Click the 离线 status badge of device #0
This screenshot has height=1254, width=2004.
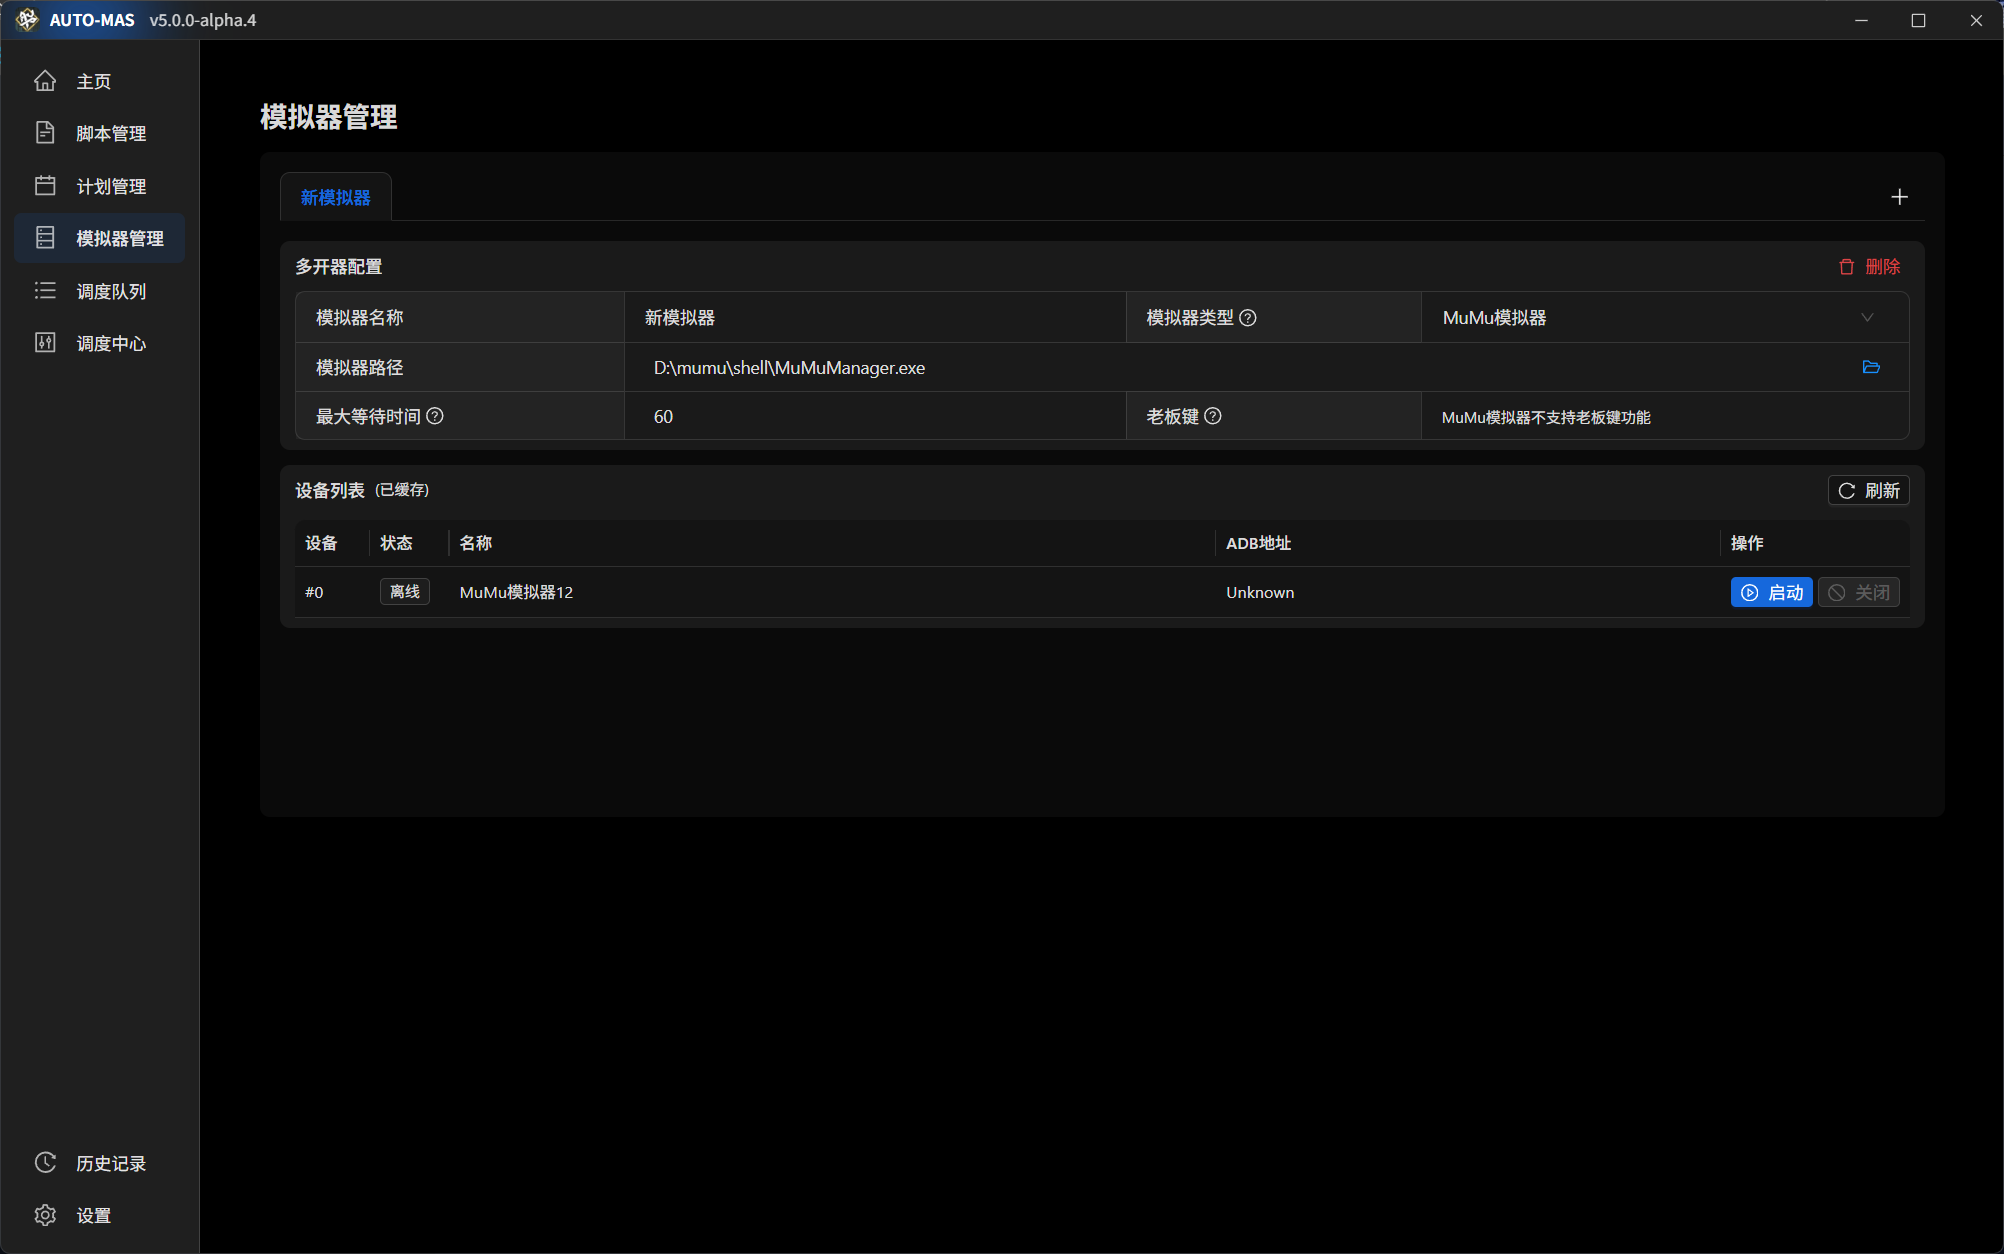pyautogui.click(x=404, y=591)
